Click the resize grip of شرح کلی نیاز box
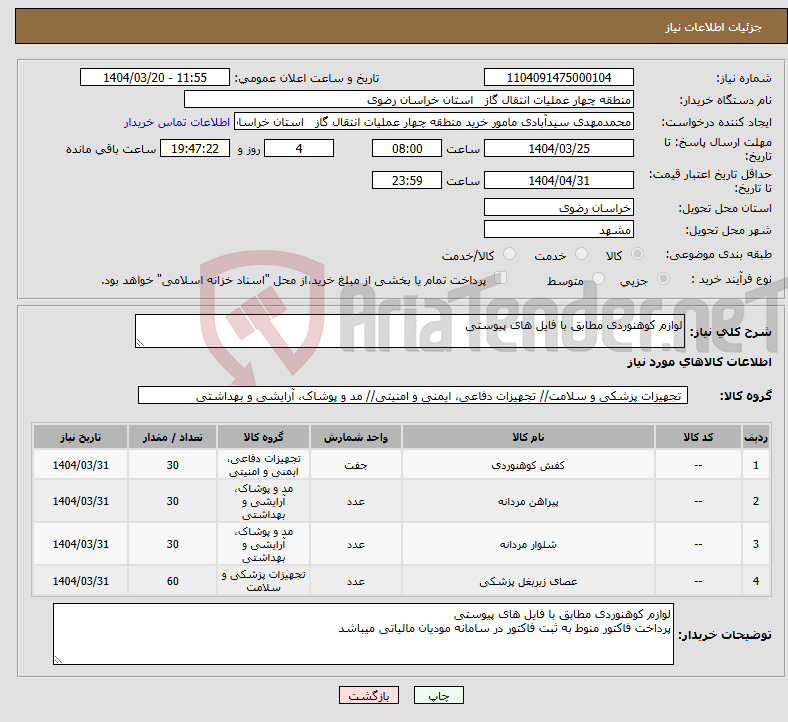 click(140, 343)
